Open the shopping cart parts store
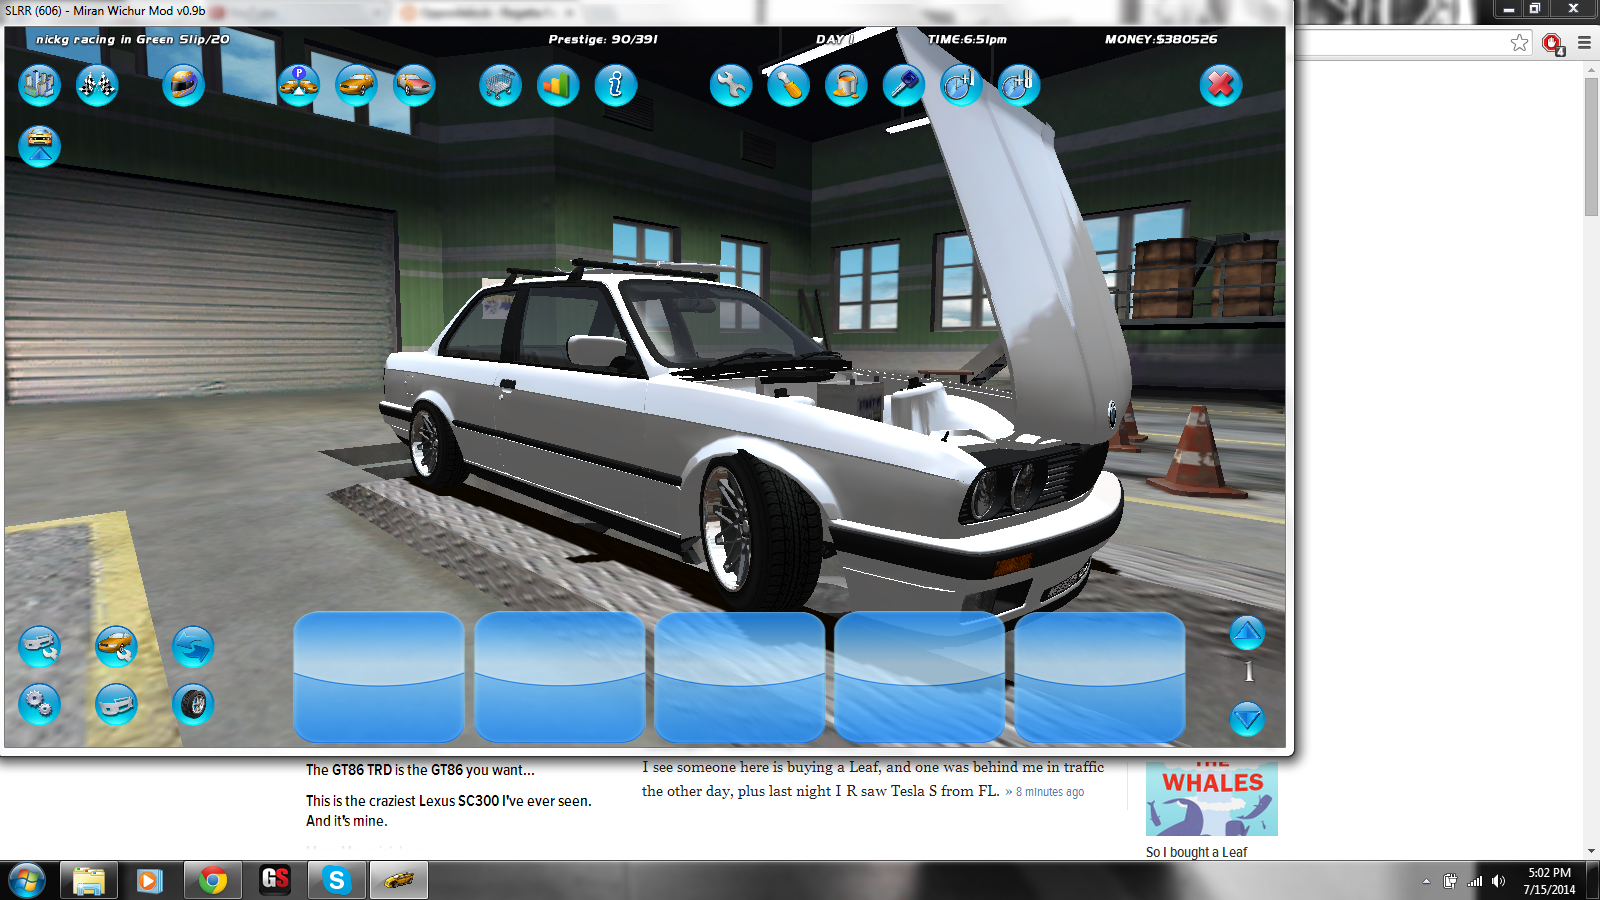The height and width of the screenshot is (900, 1600). pos(501,85)
